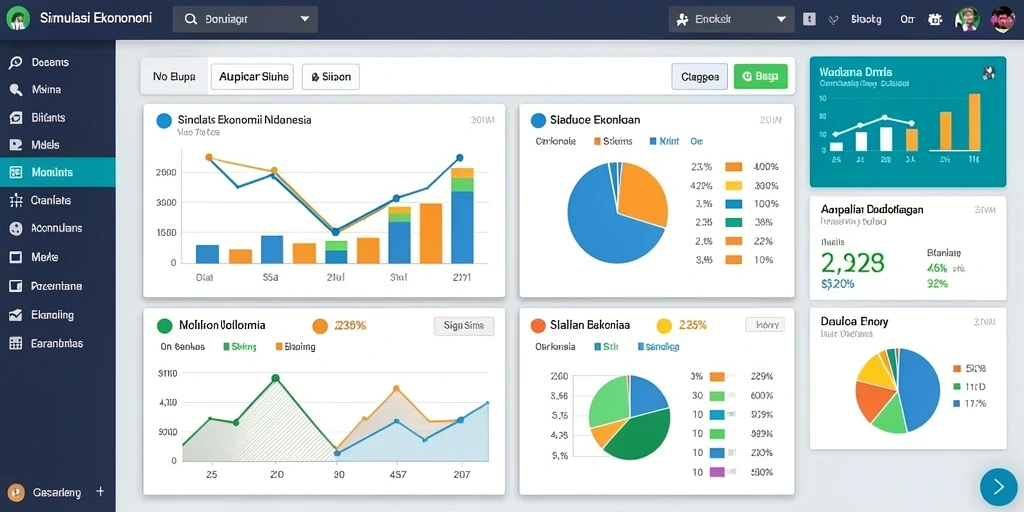This screenshot has width=1024, height=512.
Task: Switch to the No Elupa tab
Action: coord(174,76)
